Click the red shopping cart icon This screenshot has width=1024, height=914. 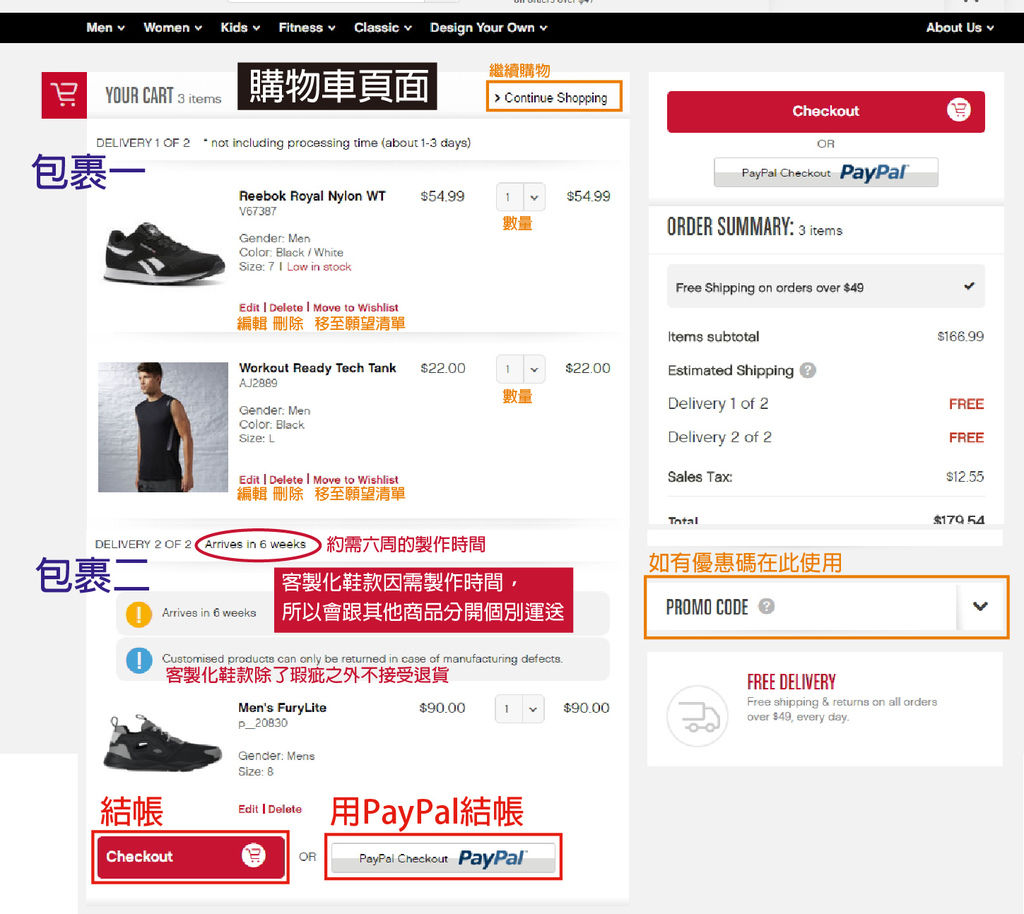(x=64, y=95)
